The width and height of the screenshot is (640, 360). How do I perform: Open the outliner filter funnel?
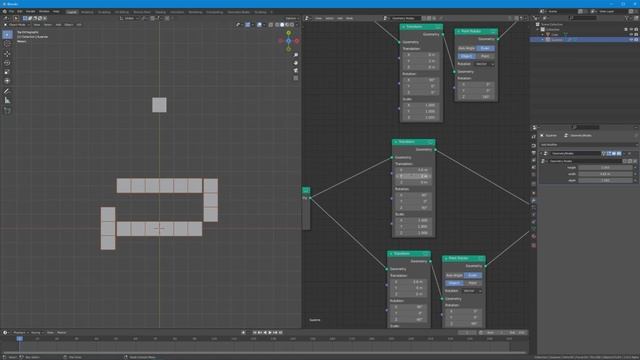pyautogui.click(x=627, y=18)
